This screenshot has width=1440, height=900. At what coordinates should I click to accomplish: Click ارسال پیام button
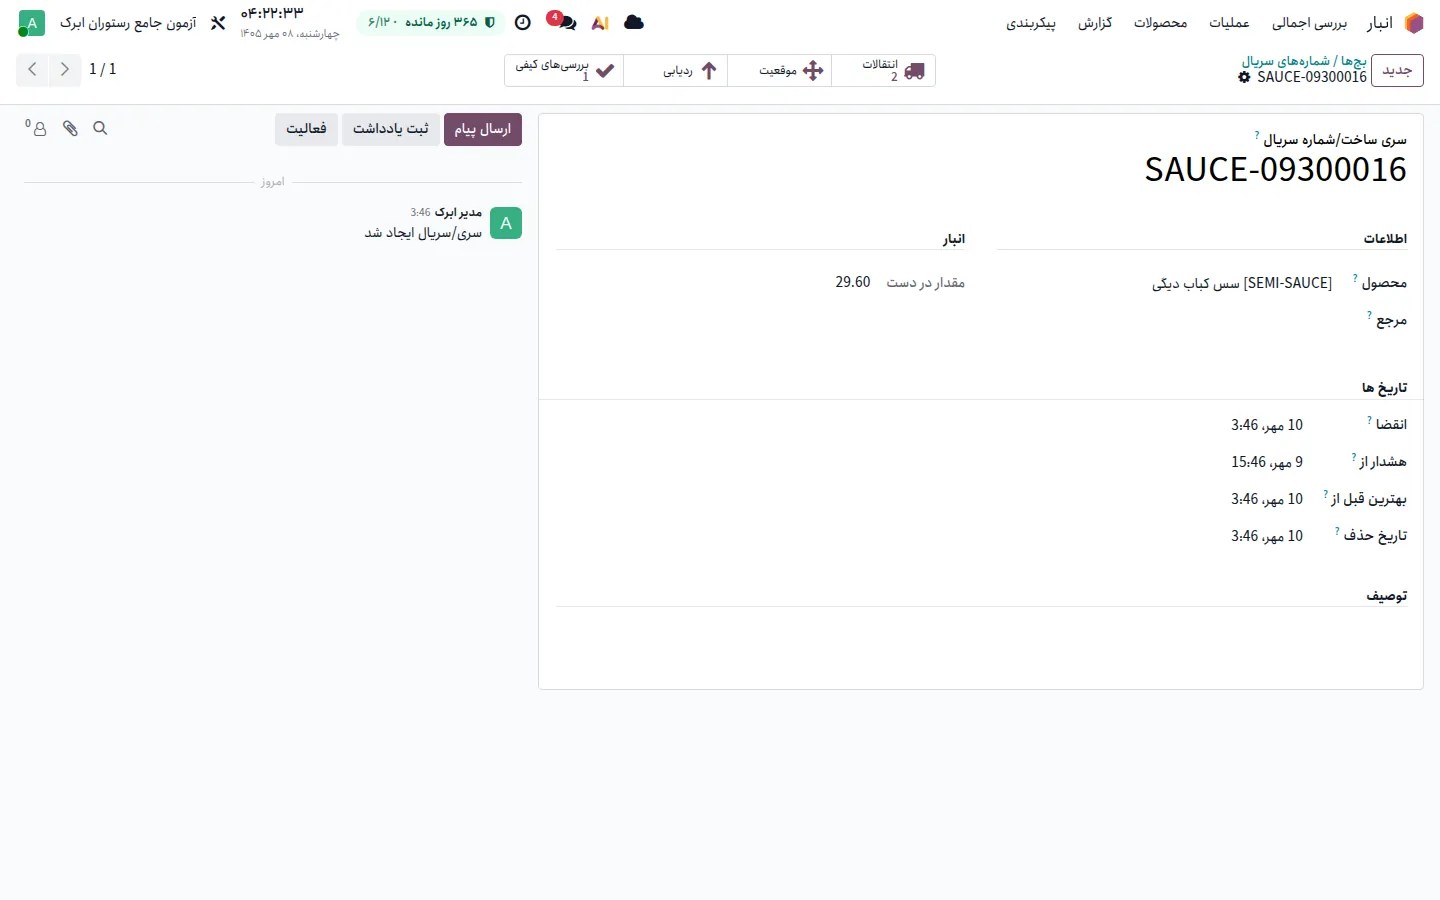(x=483, y=129)
